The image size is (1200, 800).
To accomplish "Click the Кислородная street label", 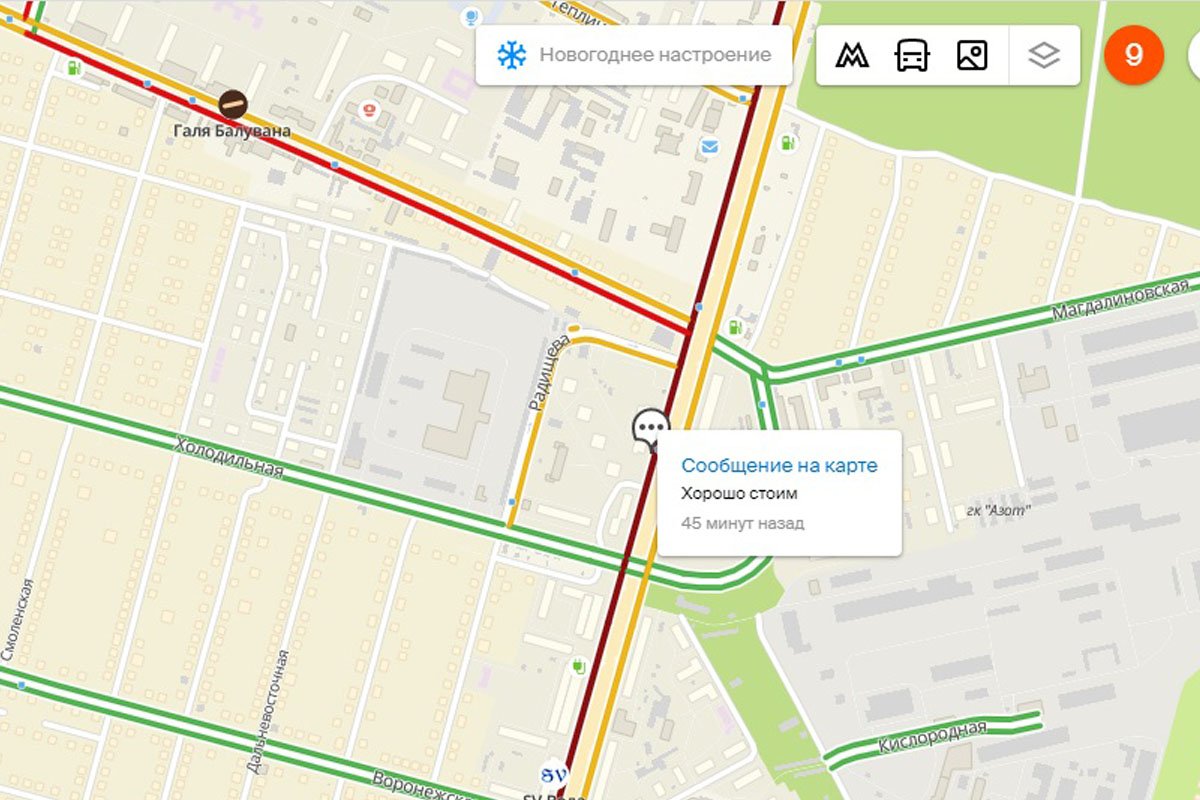I will 932,737.
